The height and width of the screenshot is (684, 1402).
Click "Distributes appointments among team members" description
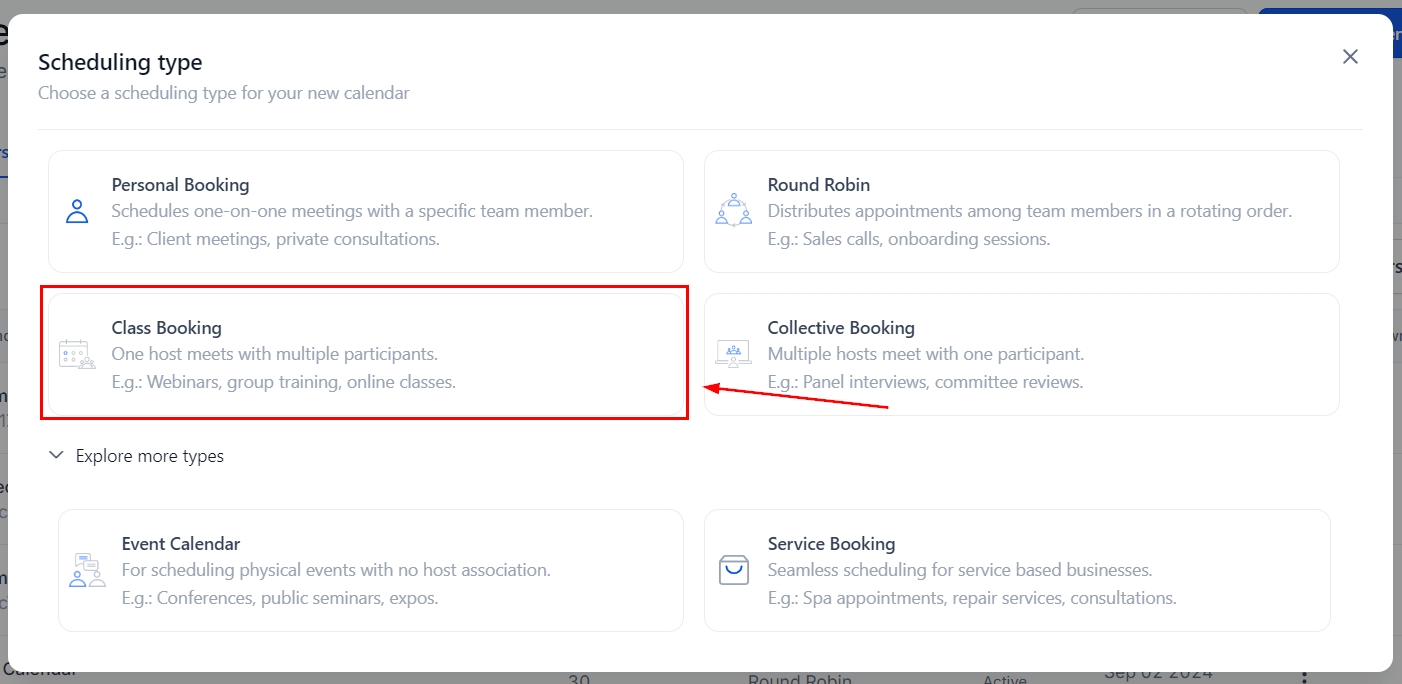coord(1029,211)
